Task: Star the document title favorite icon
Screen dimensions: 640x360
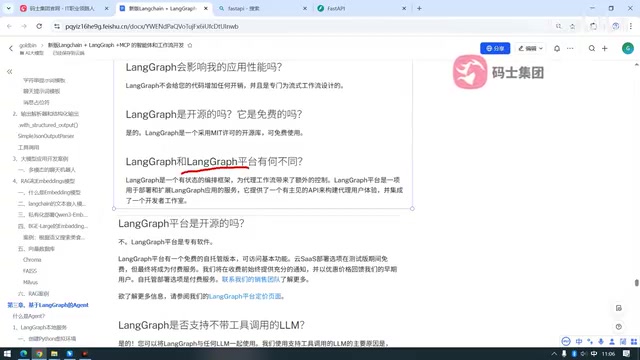Action: (190, 45)
